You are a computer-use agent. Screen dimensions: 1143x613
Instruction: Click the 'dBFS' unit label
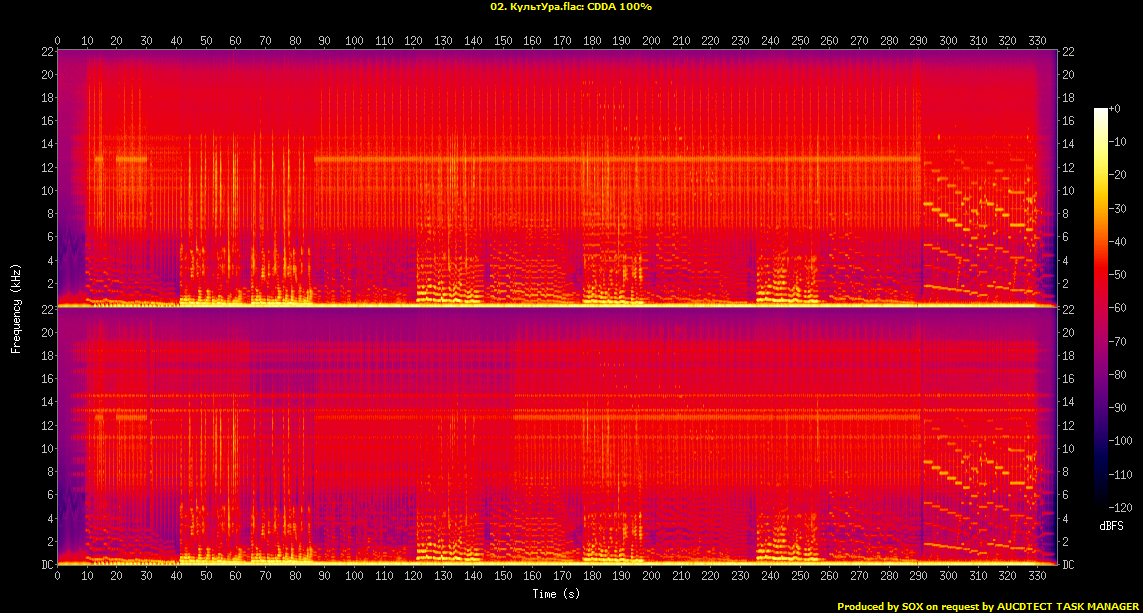coord(1111,525)
